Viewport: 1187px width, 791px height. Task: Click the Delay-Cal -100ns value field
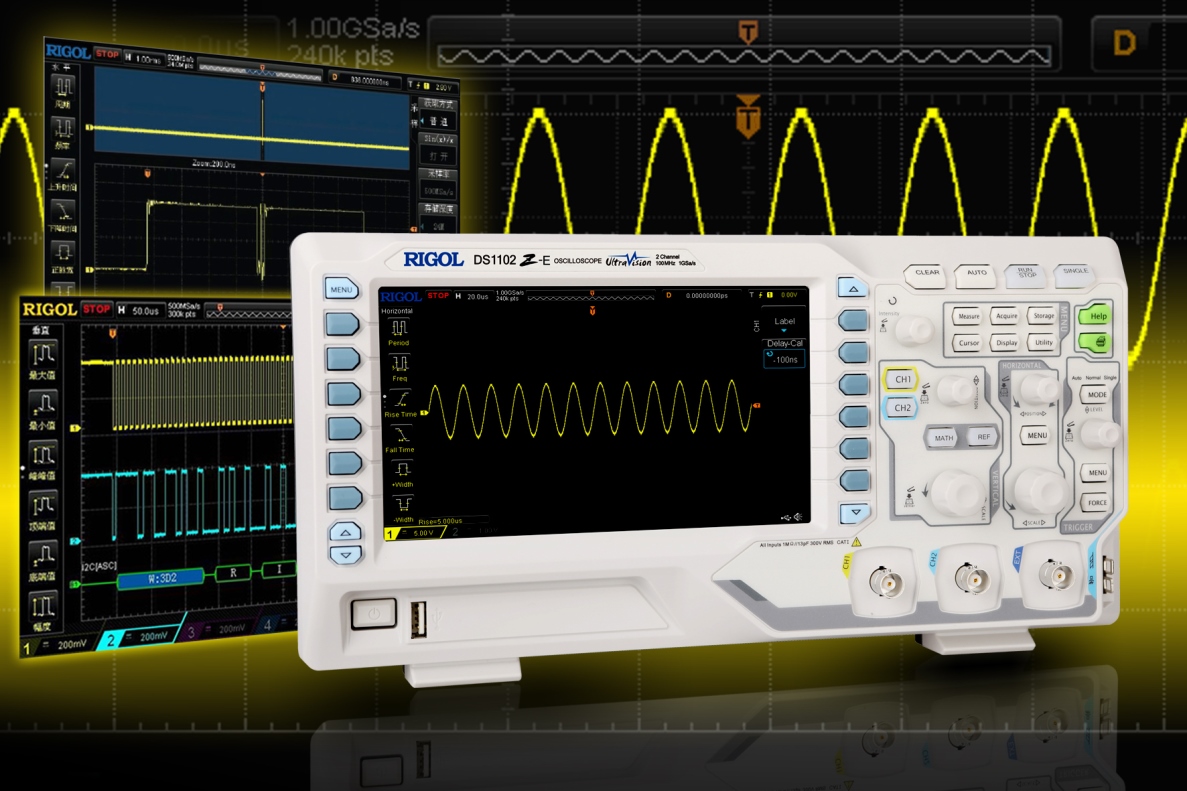point(783,358)
